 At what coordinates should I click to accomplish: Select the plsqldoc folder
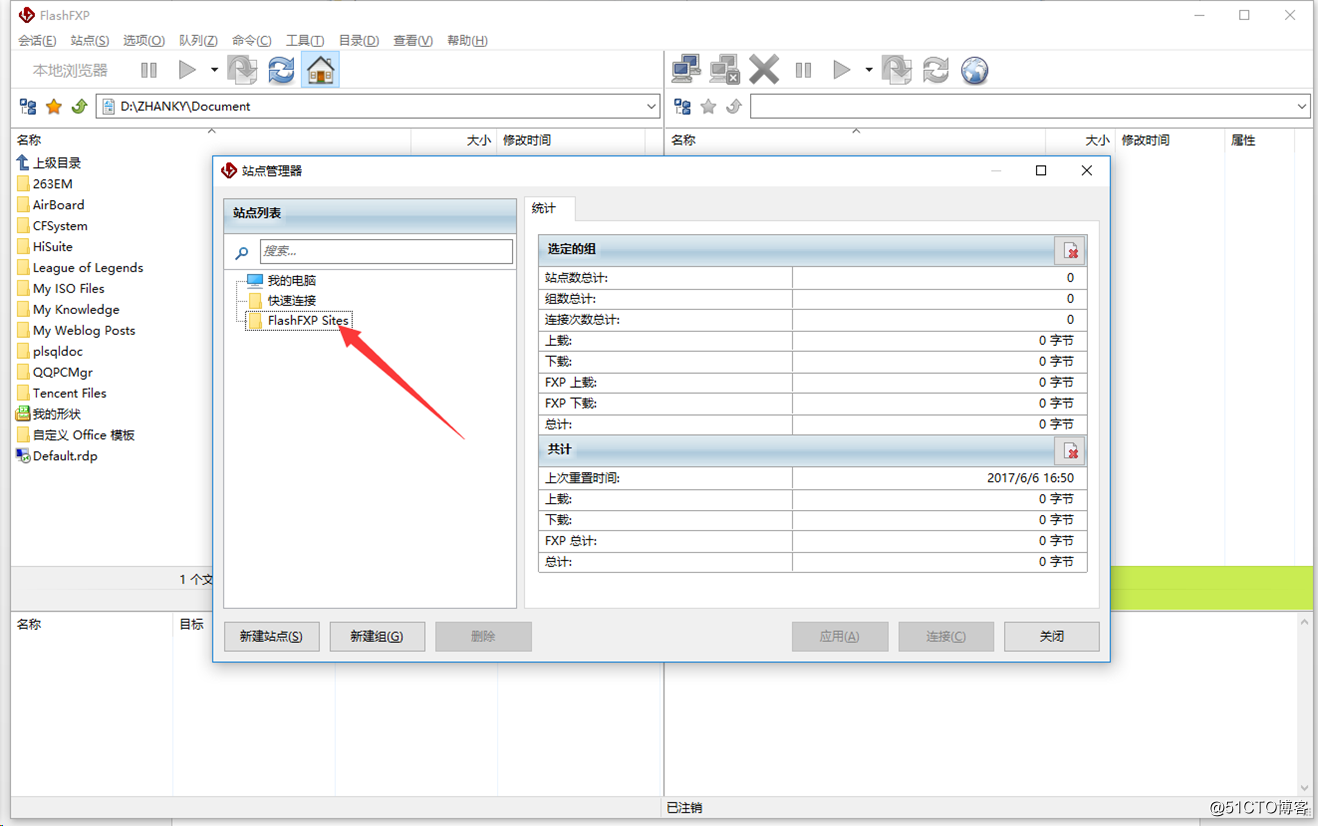pos(50,352)
